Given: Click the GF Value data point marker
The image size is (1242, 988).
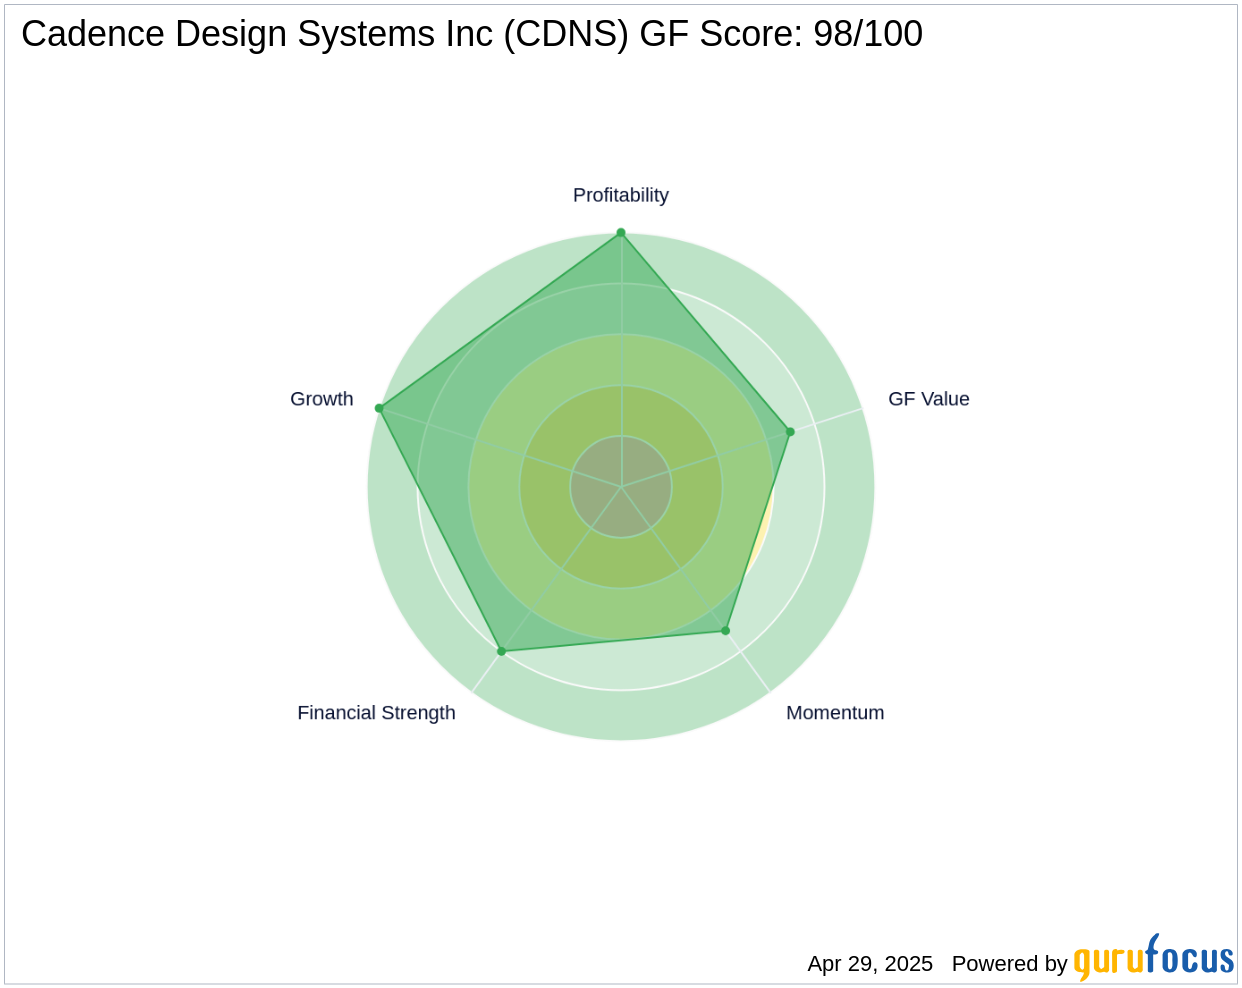Looking at the screenshot, I should pyautogui.click(x=790, y=432).
